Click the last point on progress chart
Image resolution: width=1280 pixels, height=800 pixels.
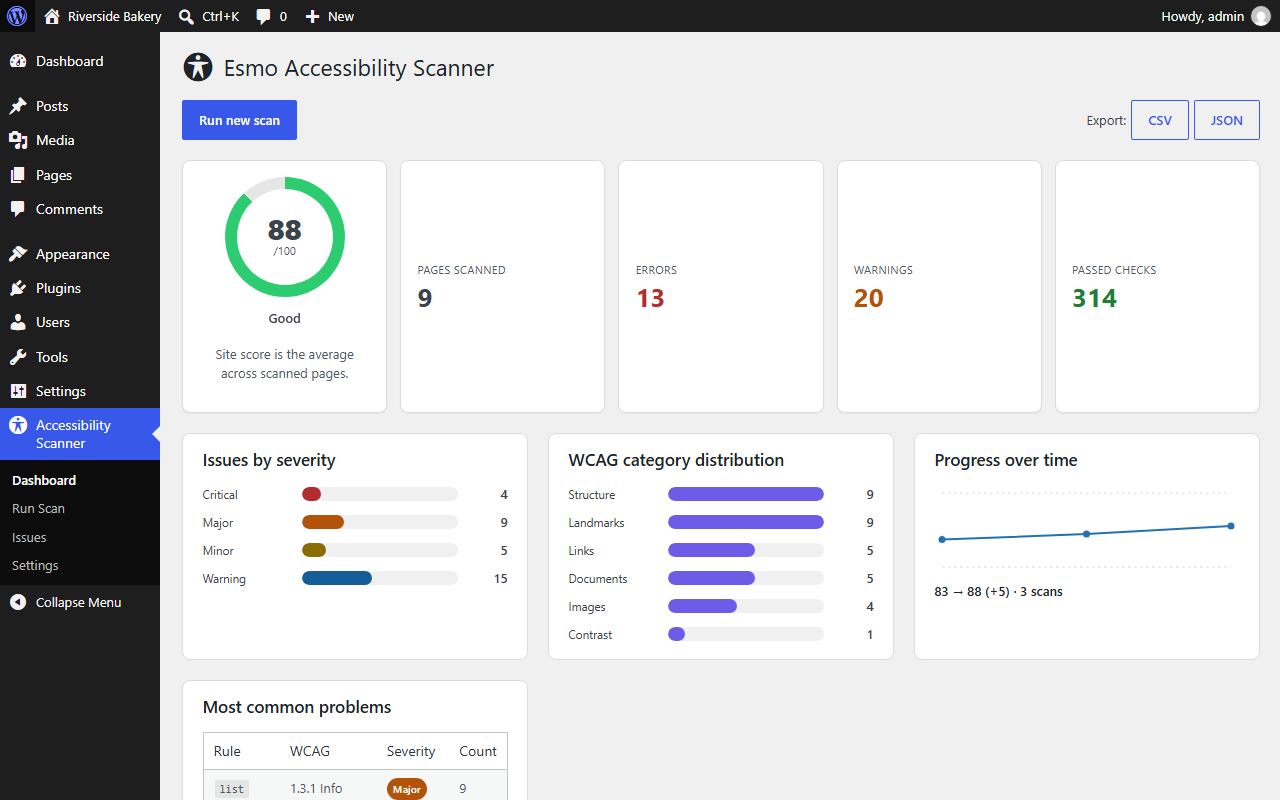coord(1231,526)
